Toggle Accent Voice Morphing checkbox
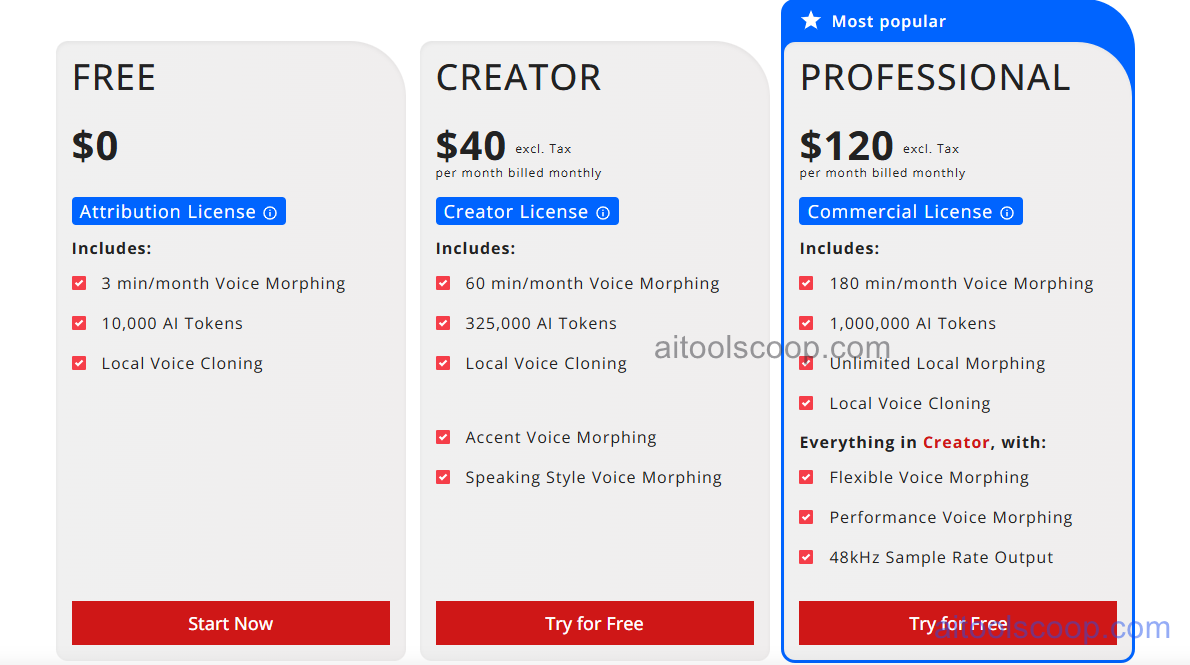This screenshot has height=665, width=1190. point(443,437)
